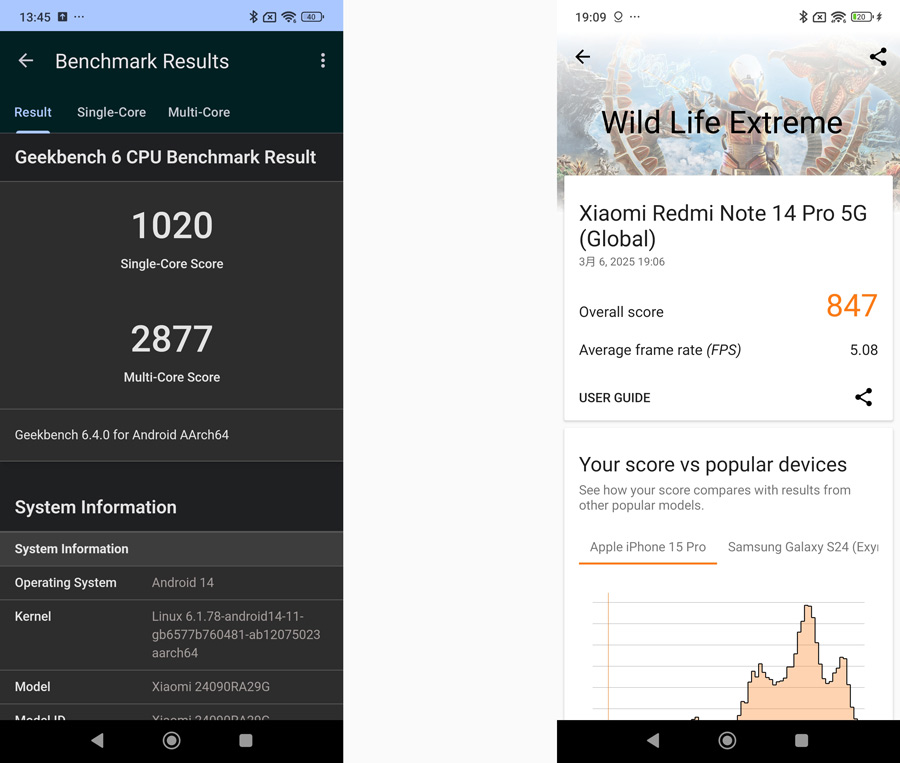This screenshot has height=763, width=900.
Task: Tap the Android 14 value
Action: tap(183, 583)
